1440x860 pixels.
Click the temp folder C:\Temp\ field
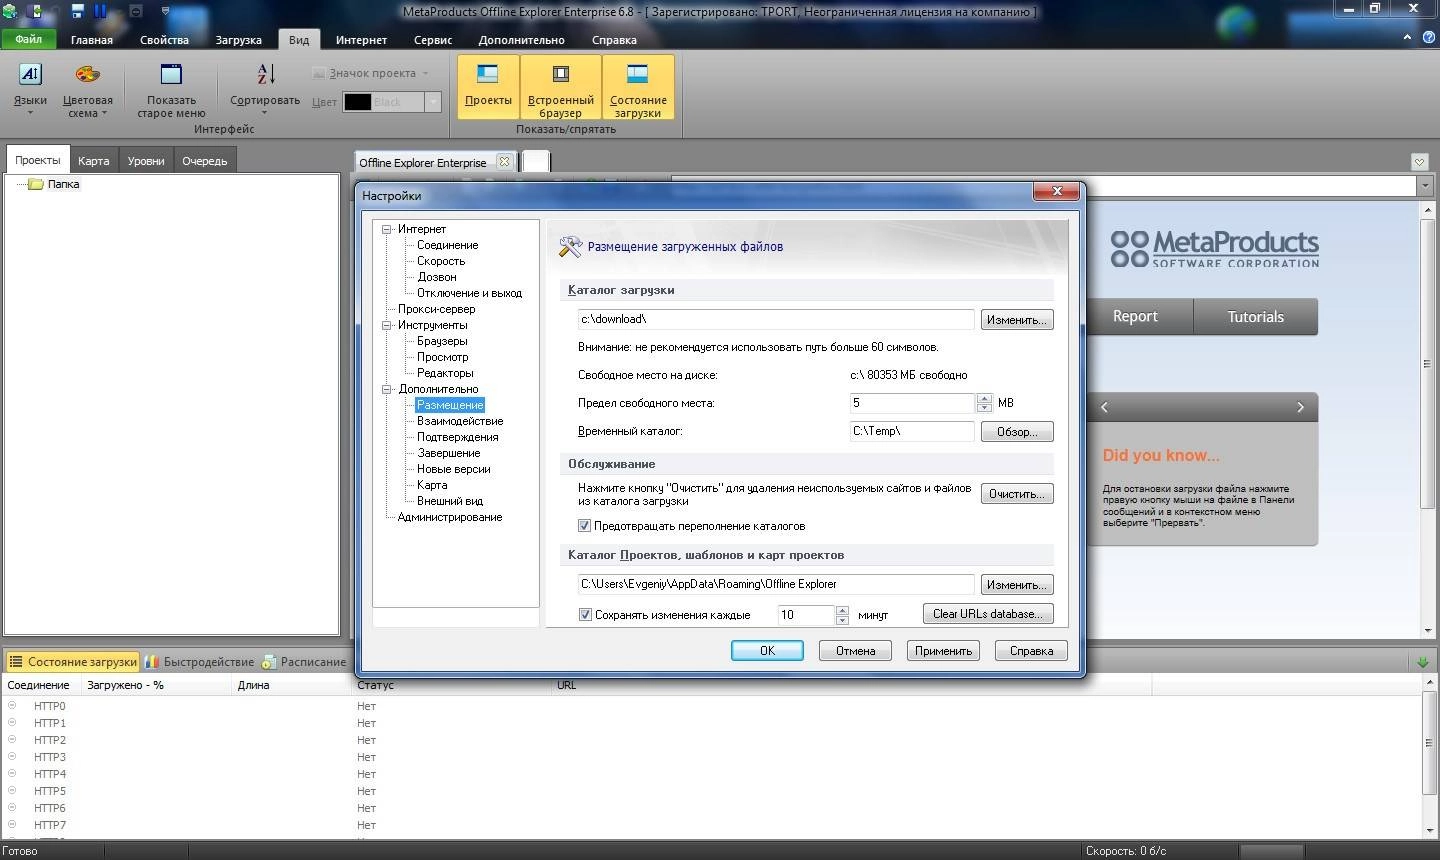pos(912,431)
